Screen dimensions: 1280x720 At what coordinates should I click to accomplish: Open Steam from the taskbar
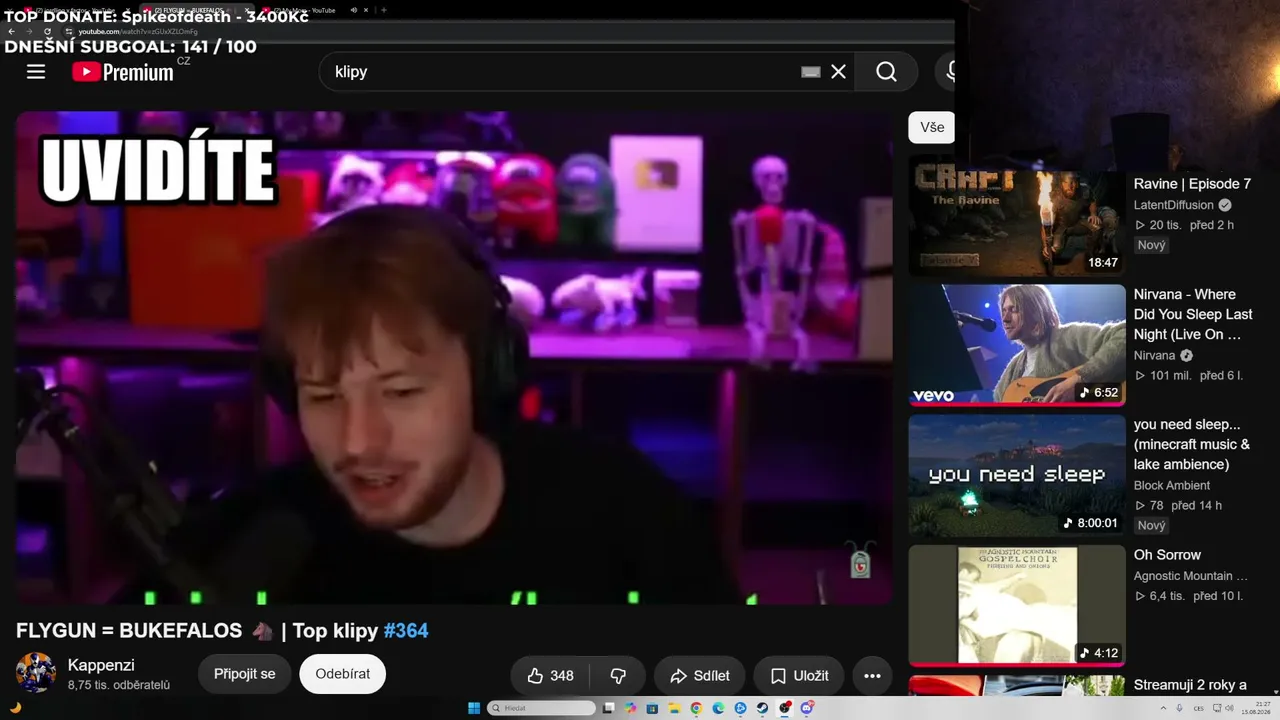point(762,708)
